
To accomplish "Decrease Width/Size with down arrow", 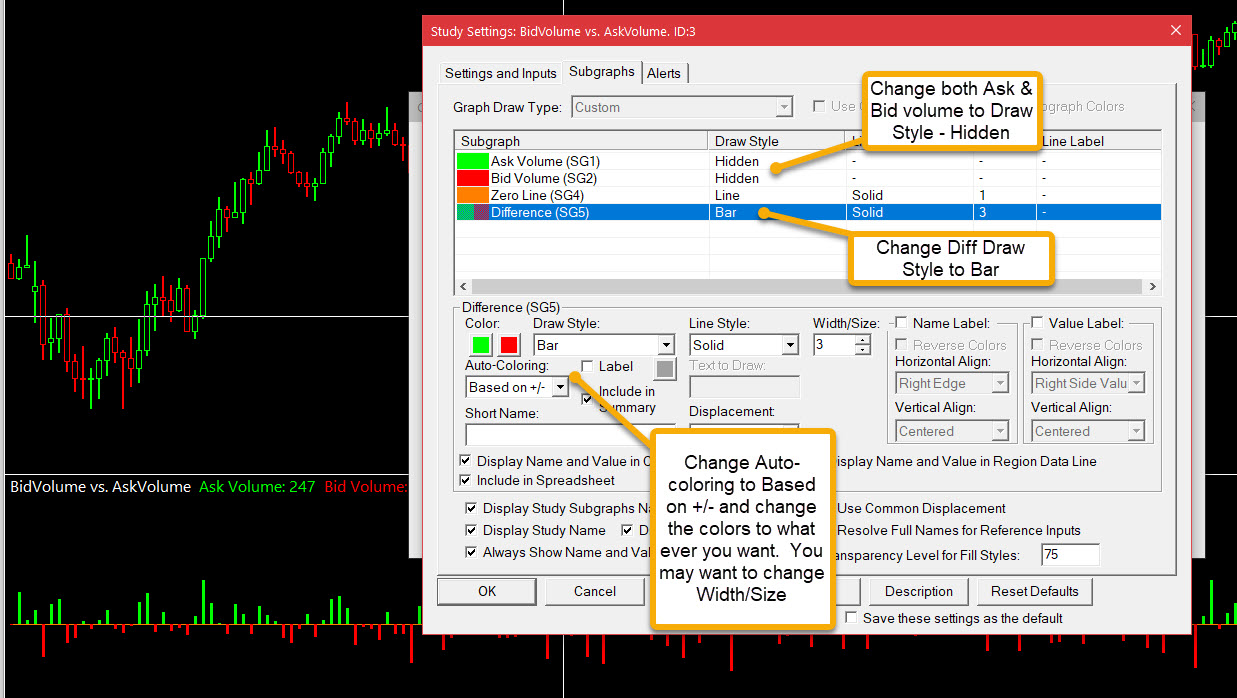I will coord(863,350).
